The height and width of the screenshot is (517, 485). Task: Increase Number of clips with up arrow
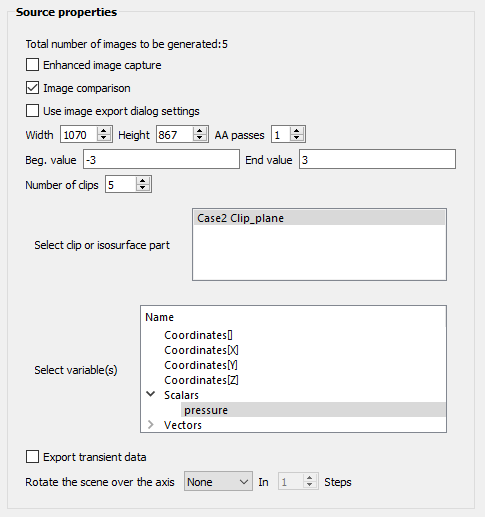(143, 181)
